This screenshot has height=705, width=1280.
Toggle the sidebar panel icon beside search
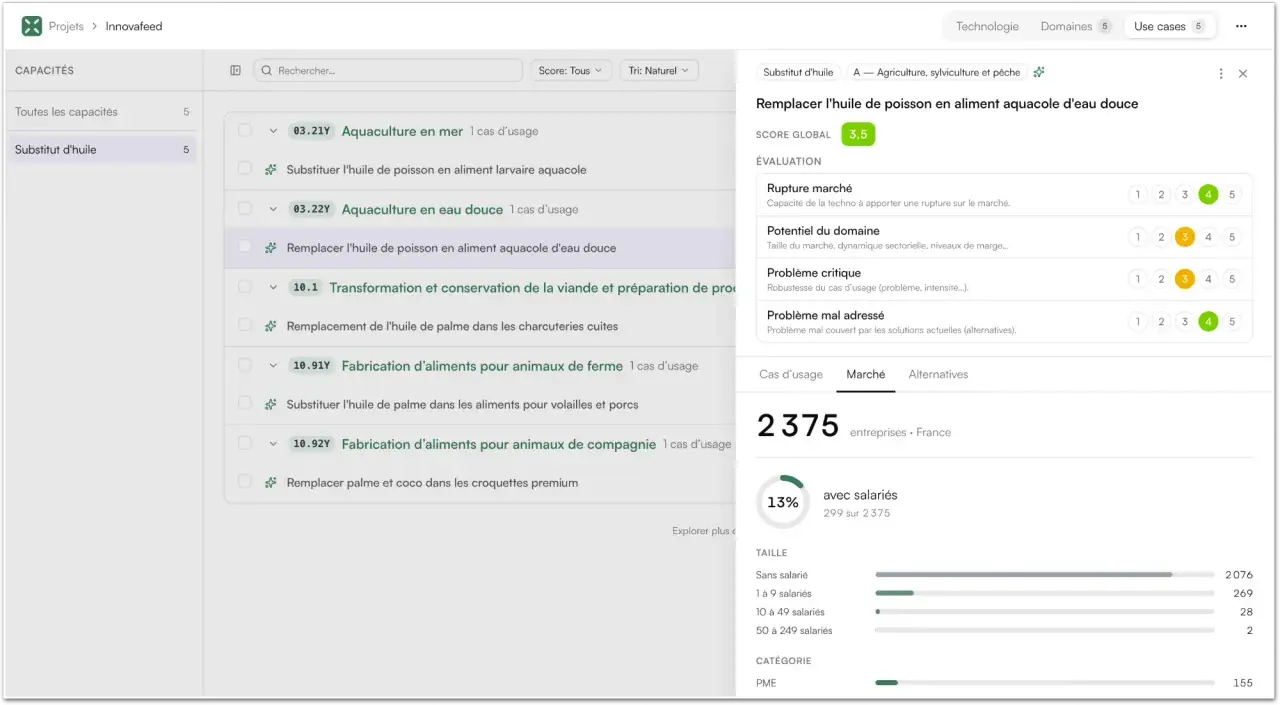coord(236,71)
